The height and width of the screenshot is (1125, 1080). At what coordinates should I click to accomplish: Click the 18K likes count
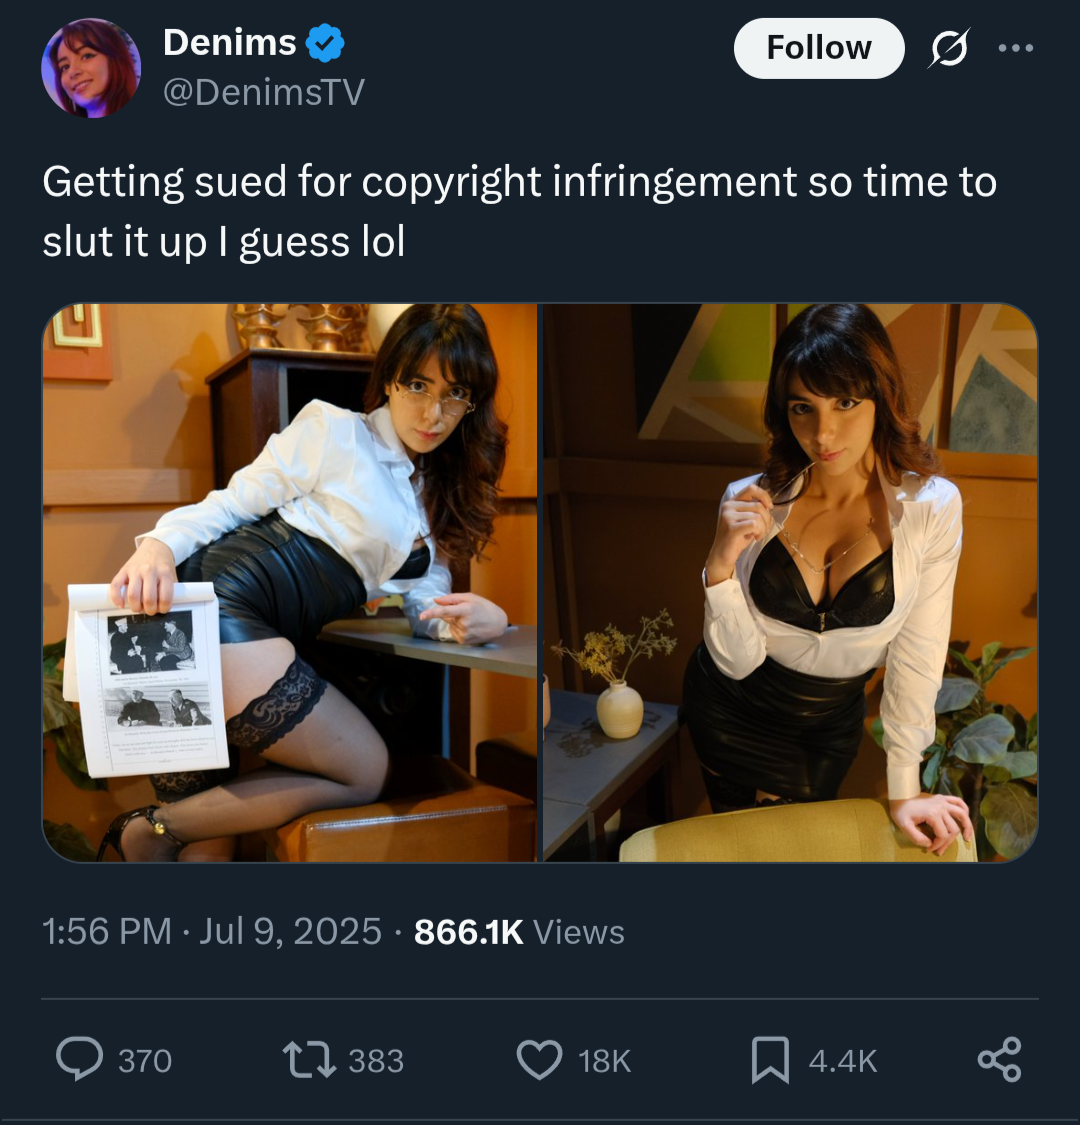pos(604,1060)
